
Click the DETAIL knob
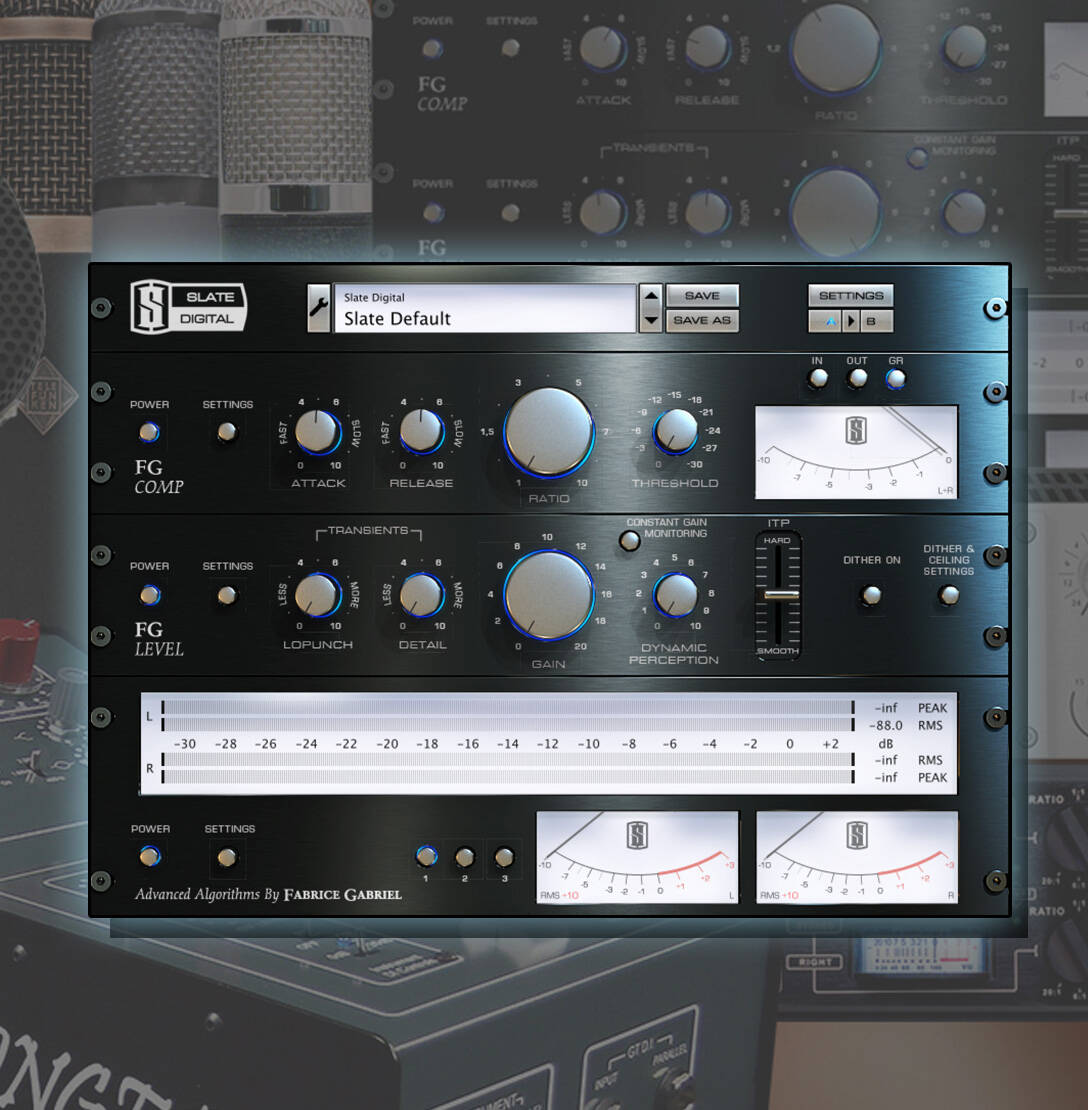[422, 595]
